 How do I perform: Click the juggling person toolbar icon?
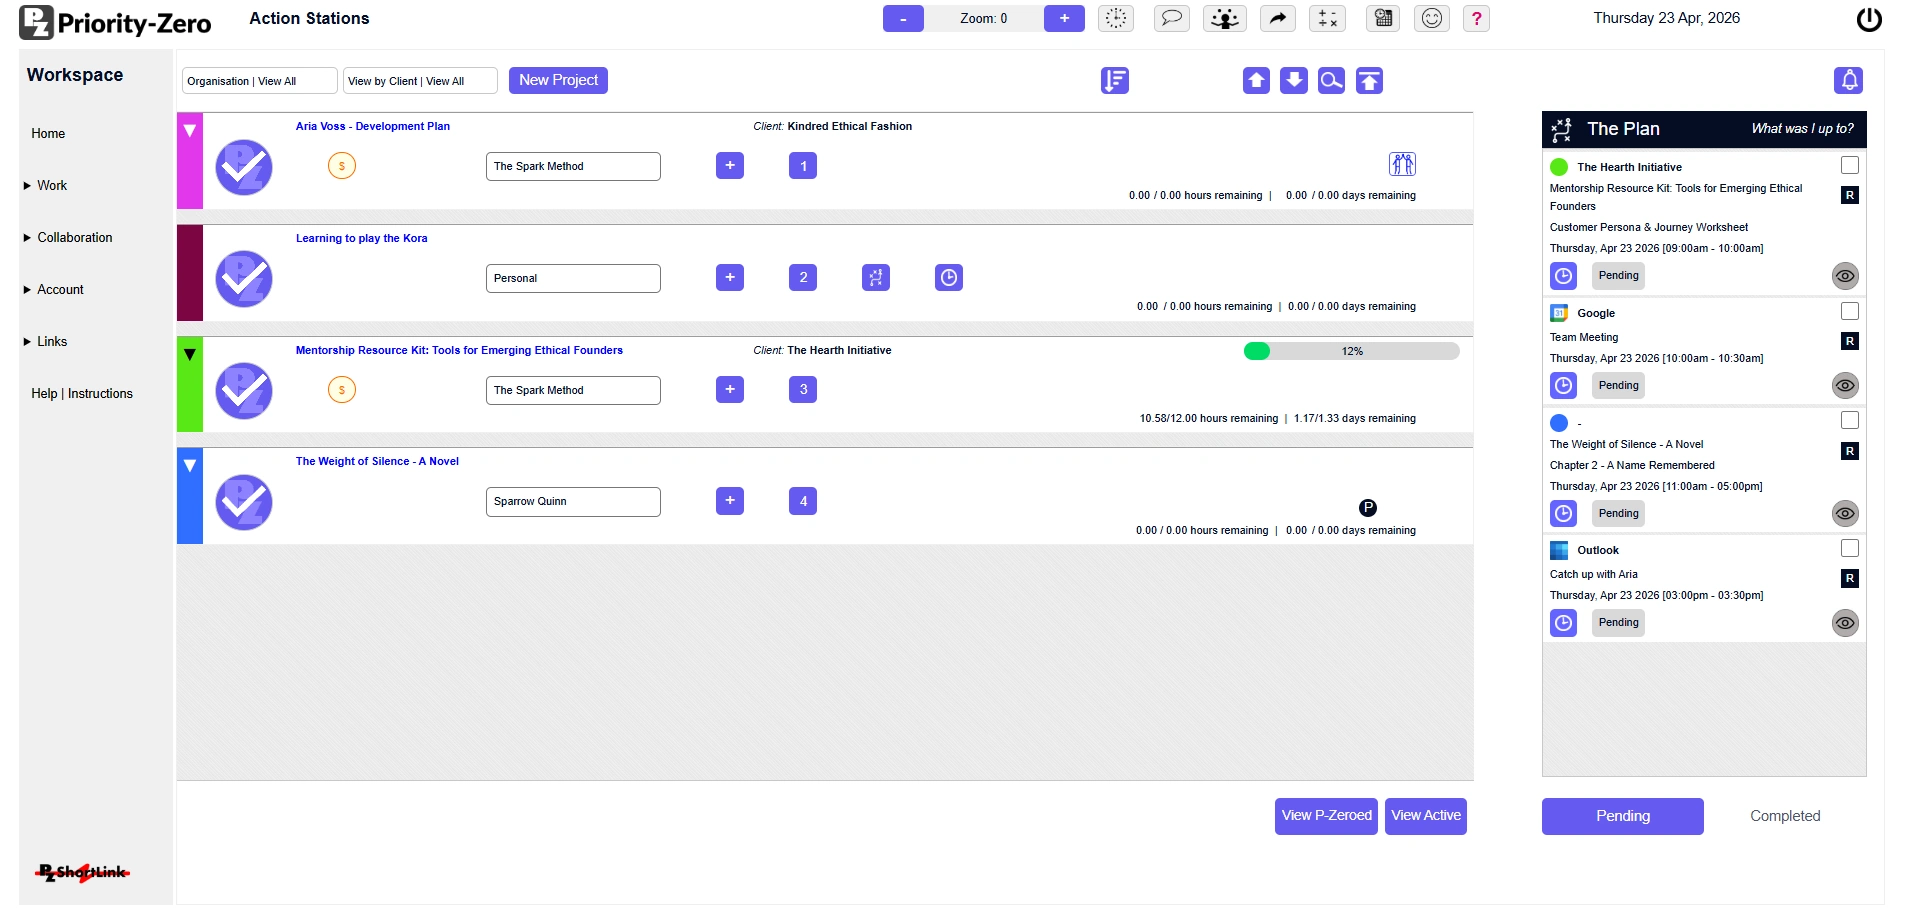pyautogui.click(x=1224, y=18)
